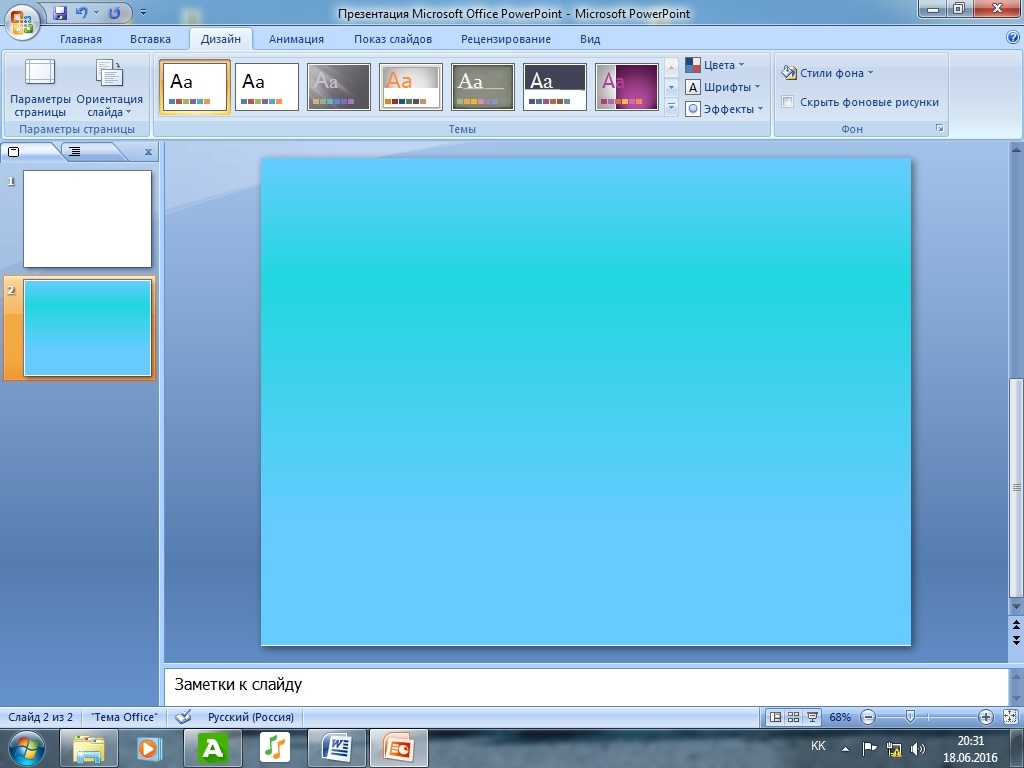Viewport: 1024px width, 768px height.
Task: Zoom in with plus button
Action: pos(985,717)
